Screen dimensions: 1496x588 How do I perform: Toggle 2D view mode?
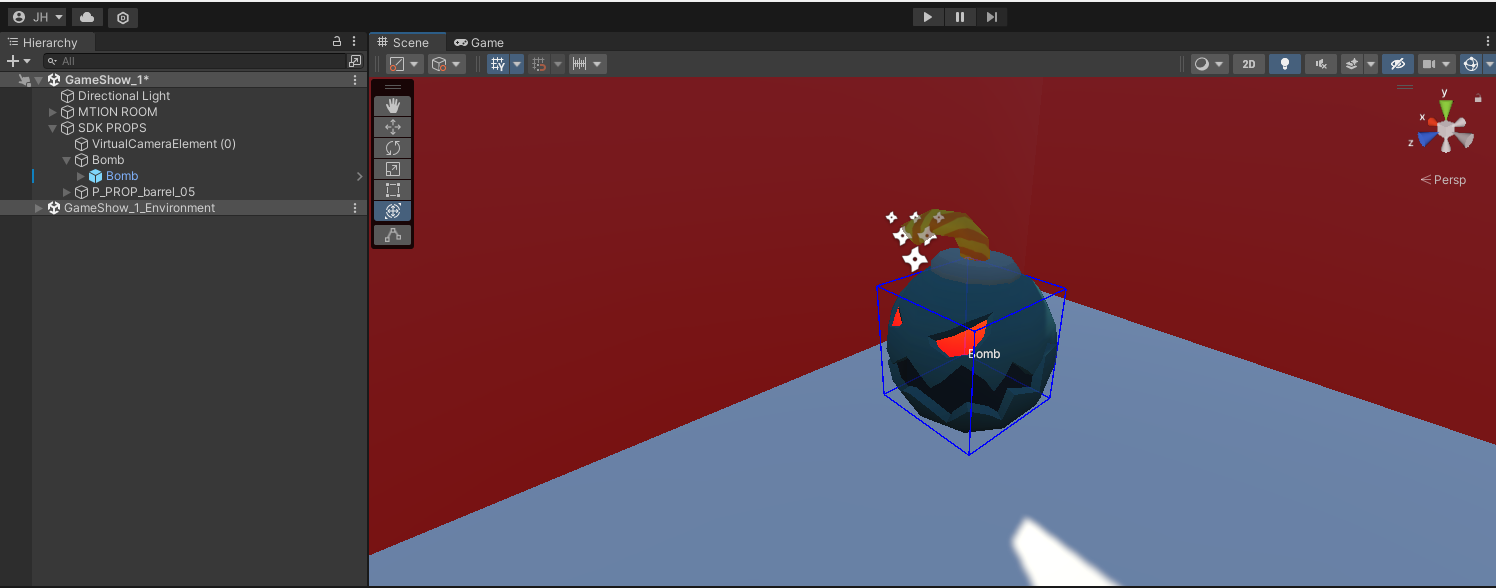(x=1248, y=64)
